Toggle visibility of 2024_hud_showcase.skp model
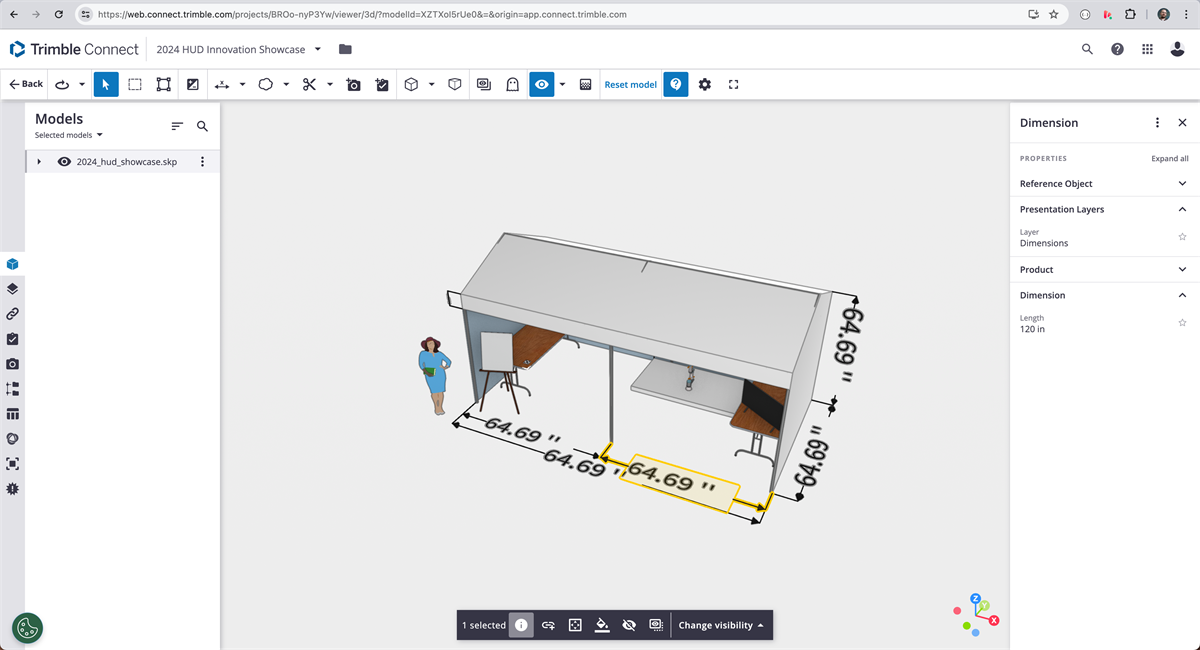Image resolution: width=1200 pixels, height=650 pixels. pos(64,161)
